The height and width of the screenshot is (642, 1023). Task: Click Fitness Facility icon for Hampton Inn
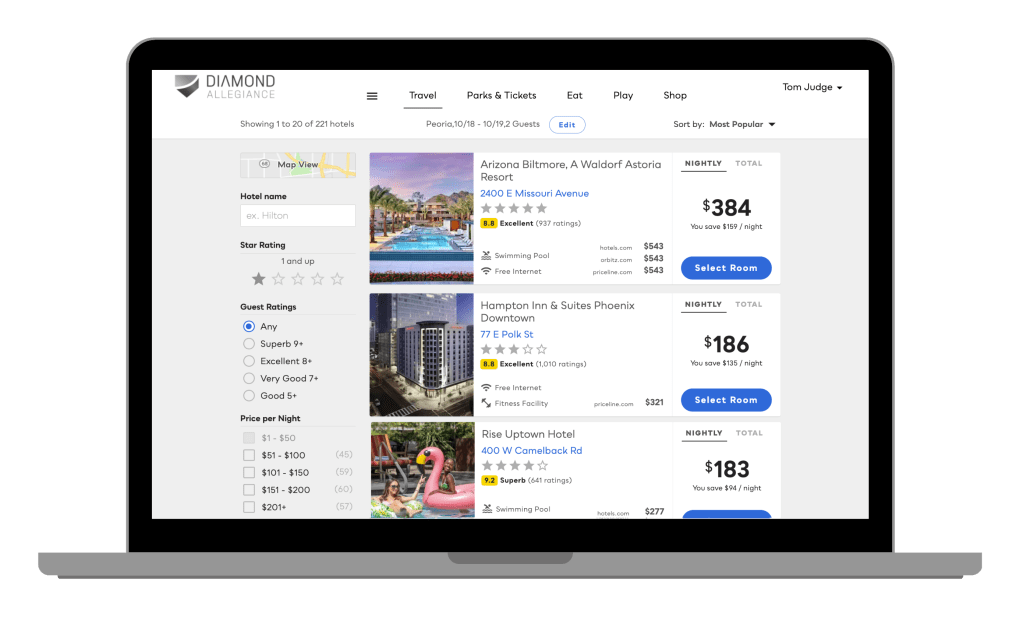point(486,403)
